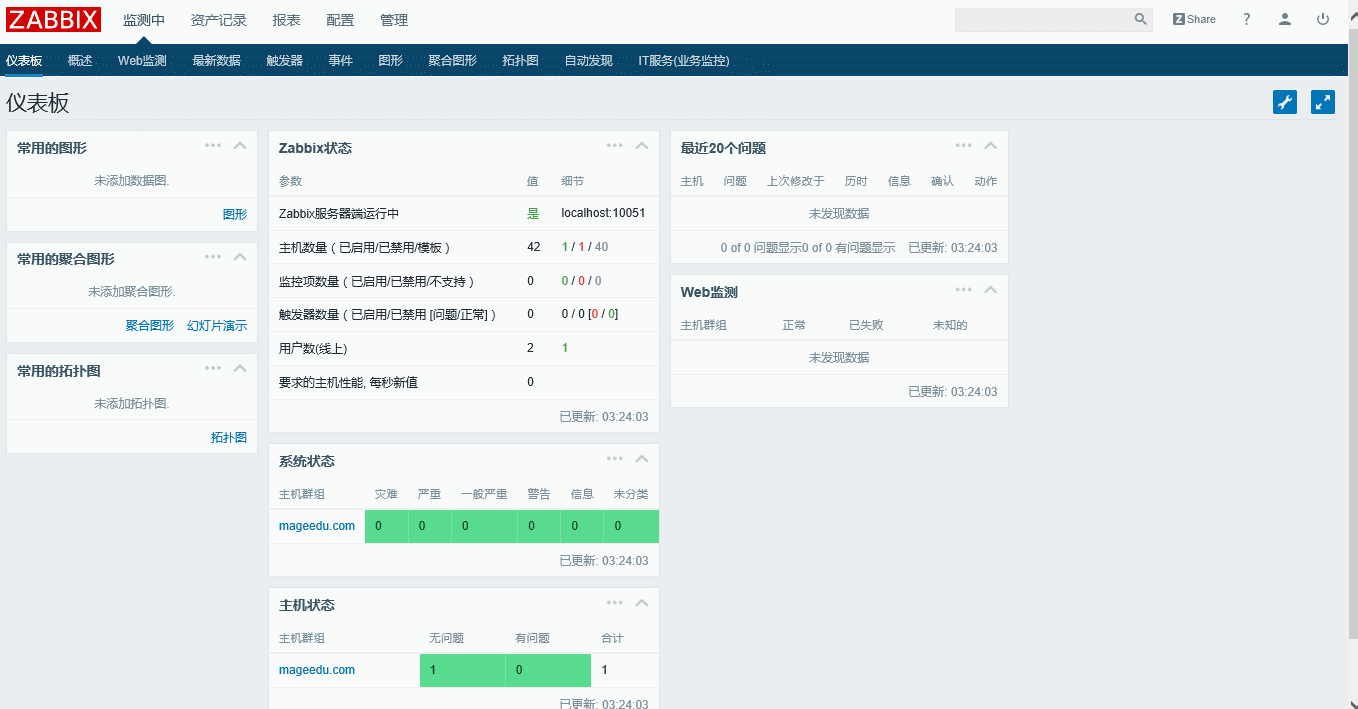Open the user profile icon
Screen dimensions: 1358x709
(x=1285, y=19)
